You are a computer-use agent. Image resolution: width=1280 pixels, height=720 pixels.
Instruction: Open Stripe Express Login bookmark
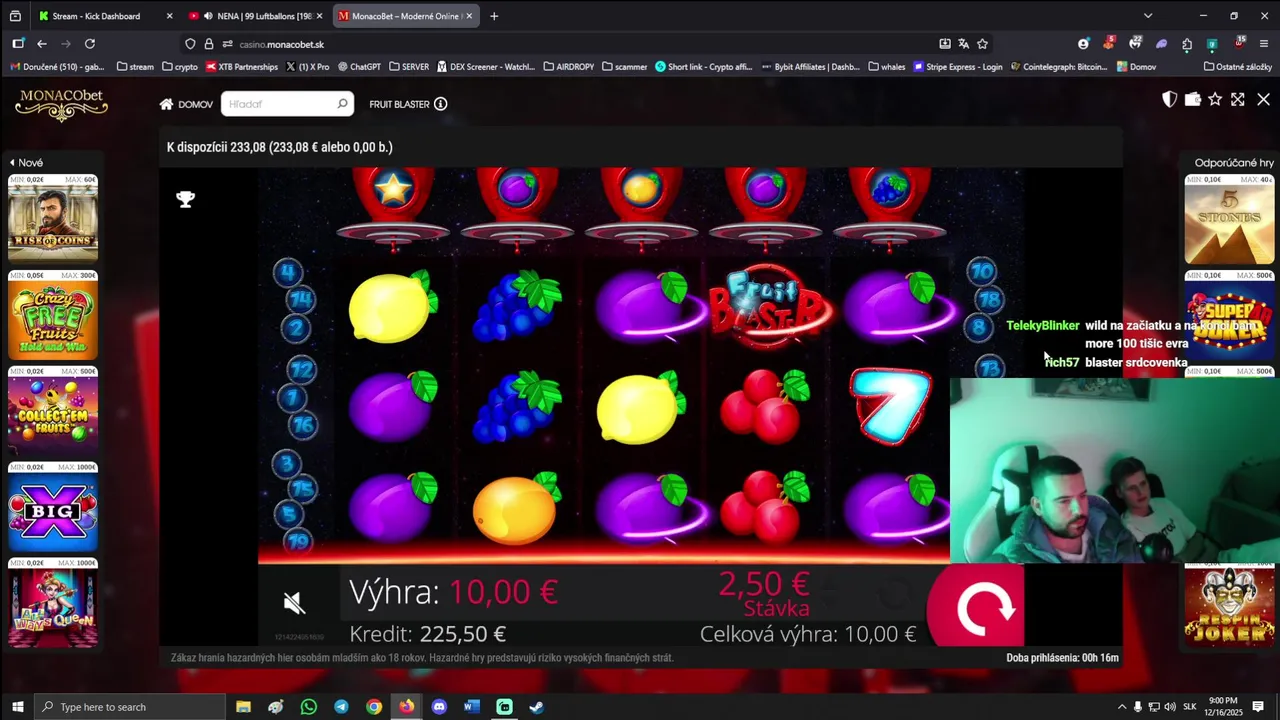click(957, 67)
